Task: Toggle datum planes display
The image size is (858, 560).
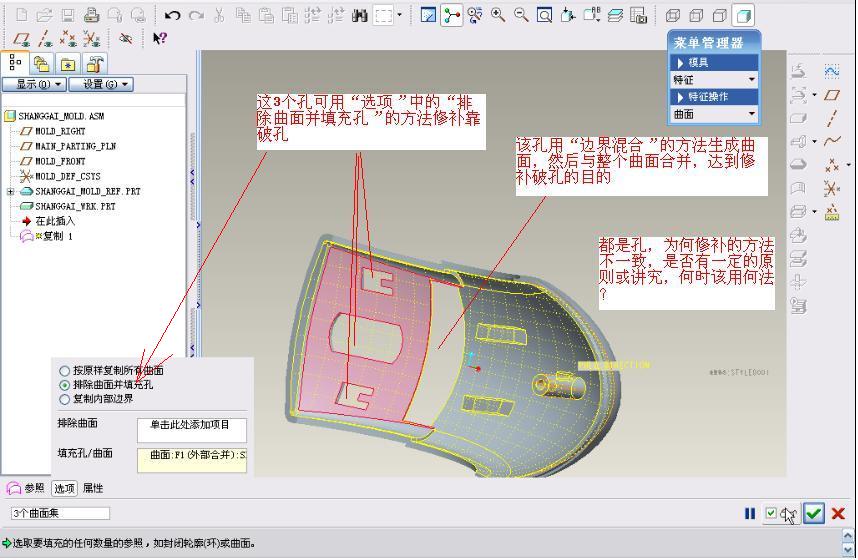Action: click(22, 39)
